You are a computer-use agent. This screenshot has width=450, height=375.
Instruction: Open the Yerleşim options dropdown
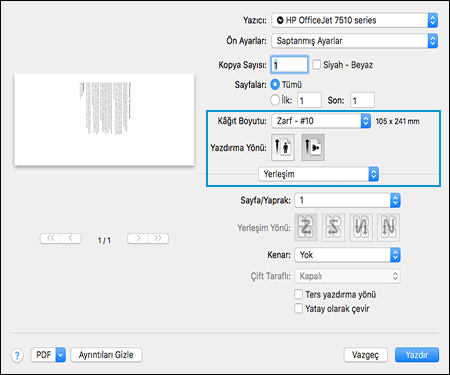point(318,174)
